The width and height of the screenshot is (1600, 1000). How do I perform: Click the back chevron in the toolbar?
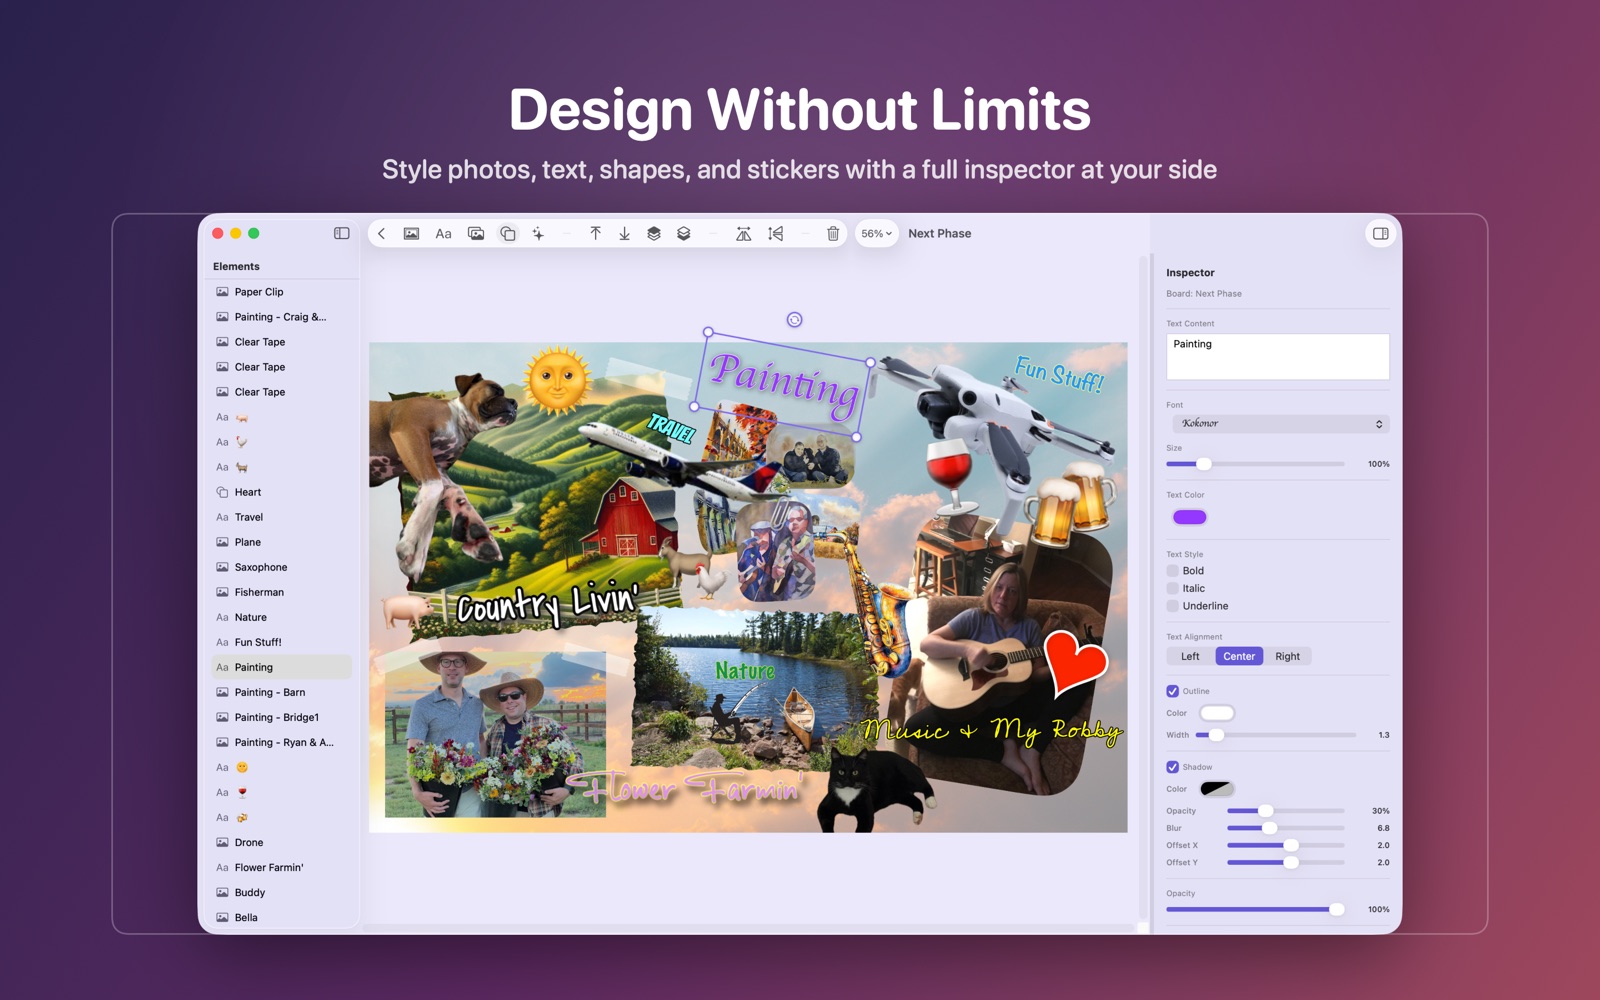(382, 234)
